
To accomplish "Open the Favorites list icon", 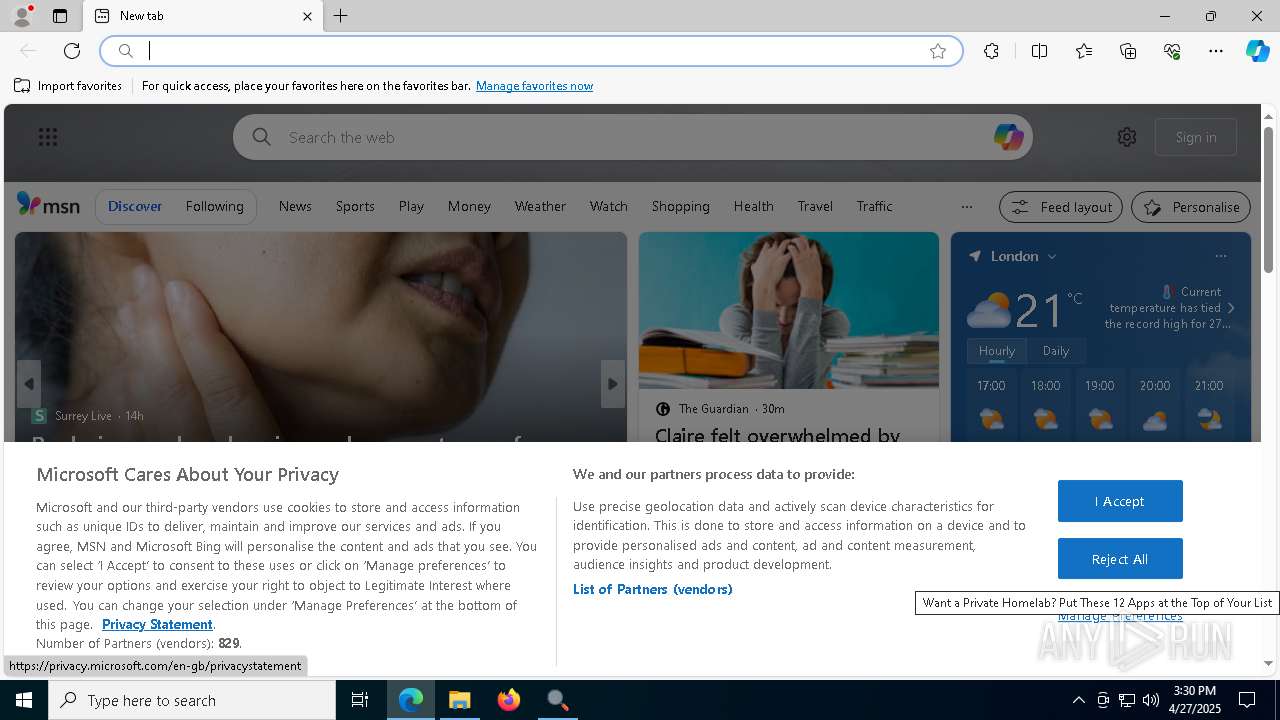I will coord(1084,51).
